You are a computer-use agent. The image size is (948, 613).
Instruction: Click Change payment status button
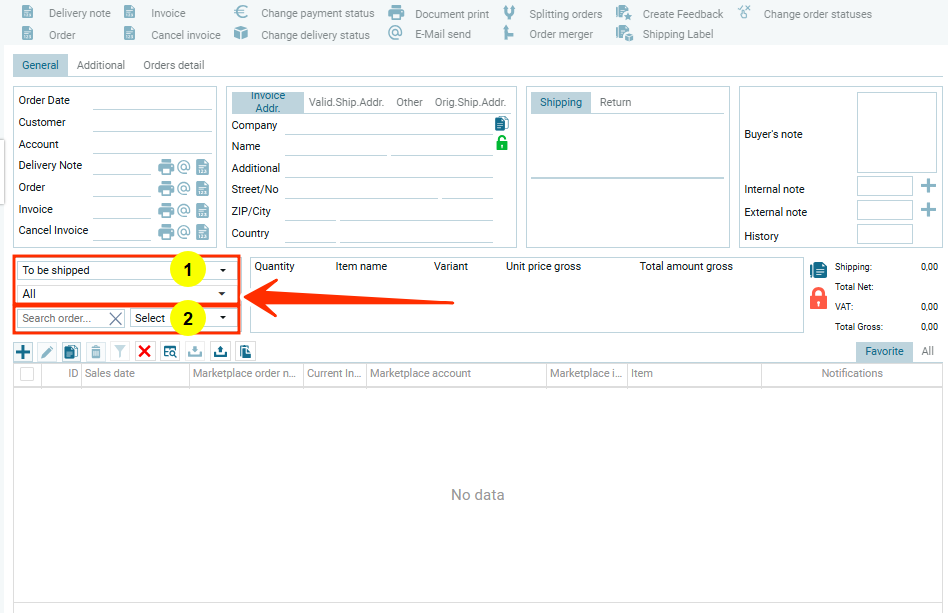[x=305, y=13]
